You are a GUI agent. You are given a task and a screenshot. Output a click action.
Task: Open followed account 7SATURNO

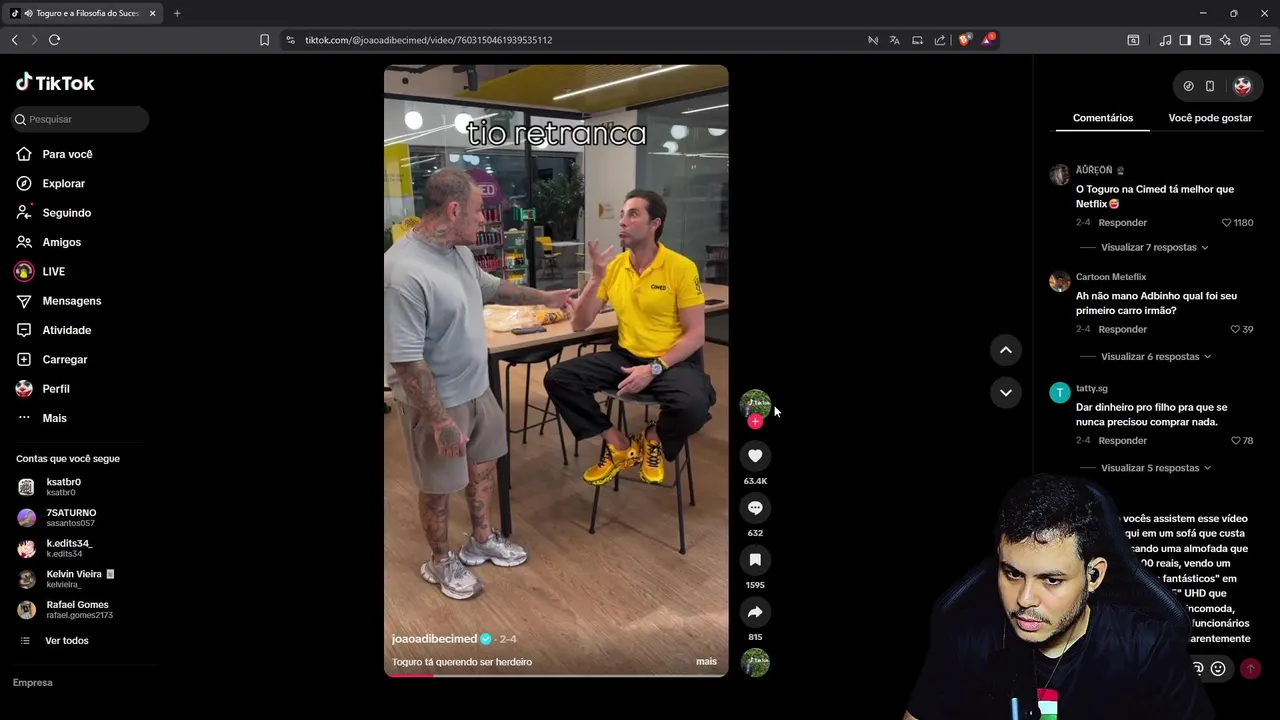tap(70, 517)
